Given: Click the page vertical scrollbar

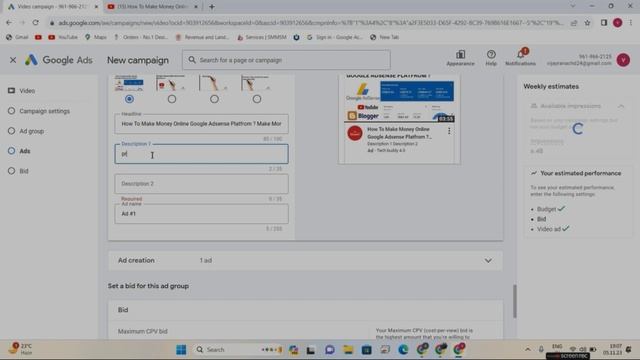Looking at the screenshot, I should click(515, 301).
